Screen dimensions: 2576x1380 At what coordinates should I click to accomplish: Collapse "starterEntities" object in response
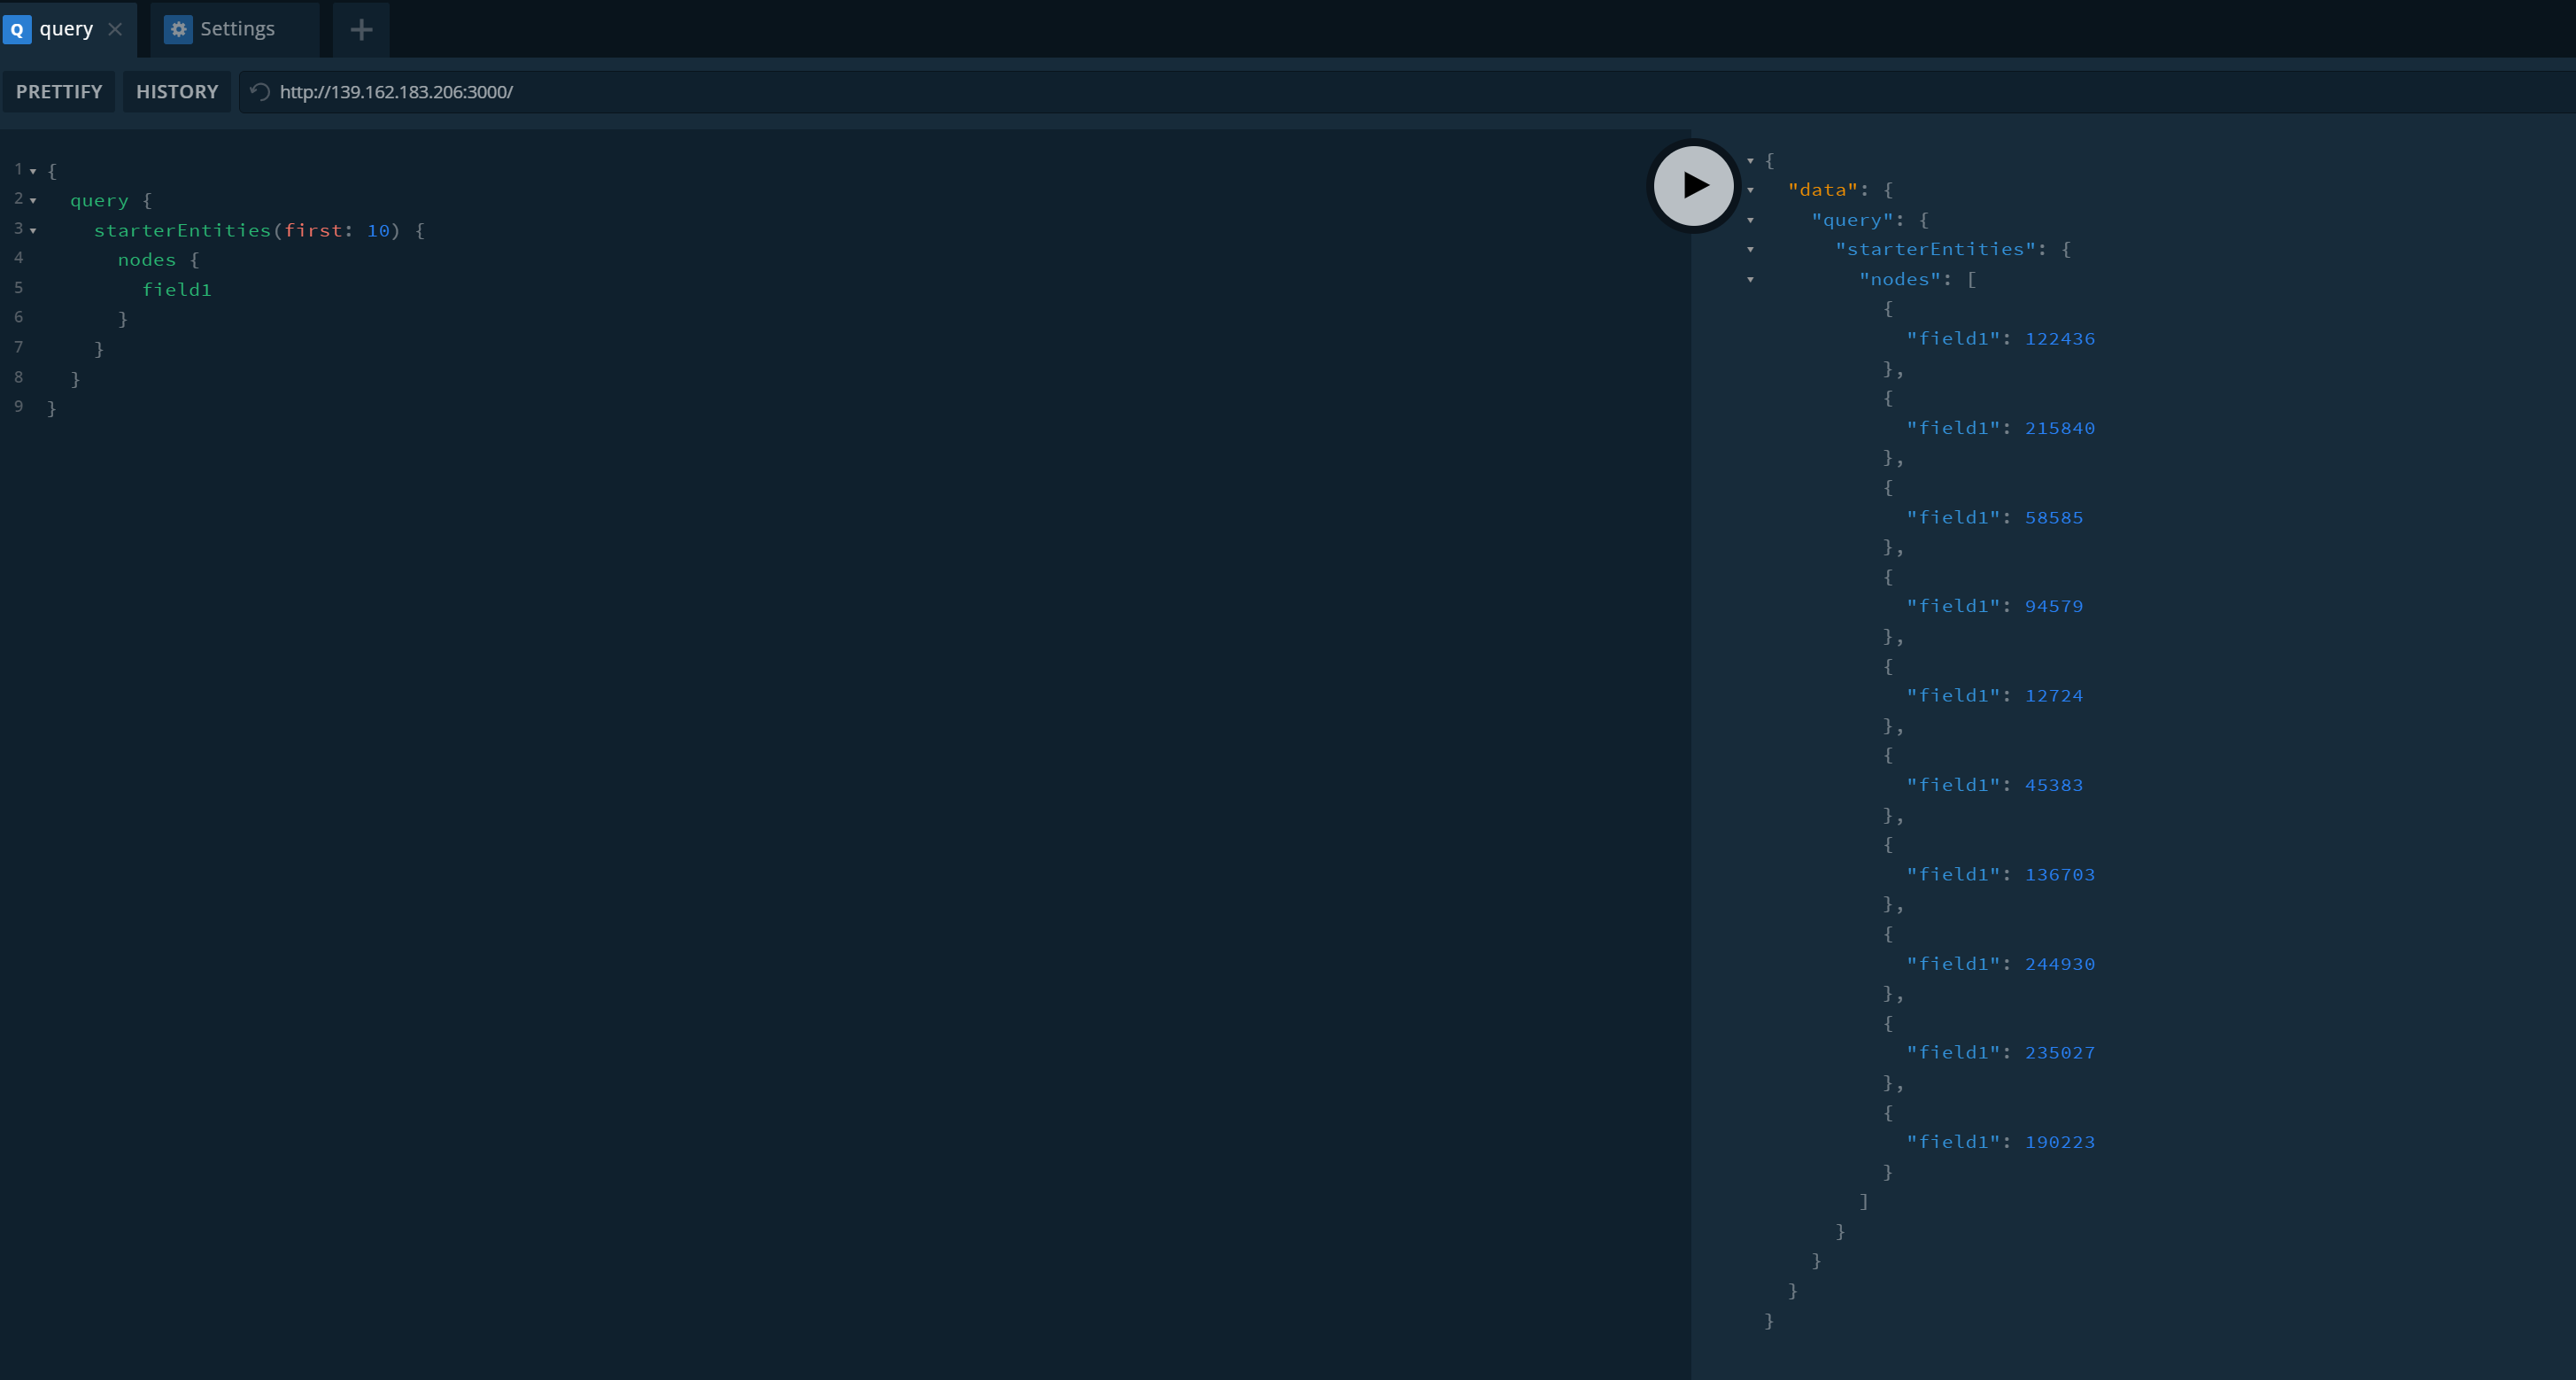click(x=1750, y=250)
